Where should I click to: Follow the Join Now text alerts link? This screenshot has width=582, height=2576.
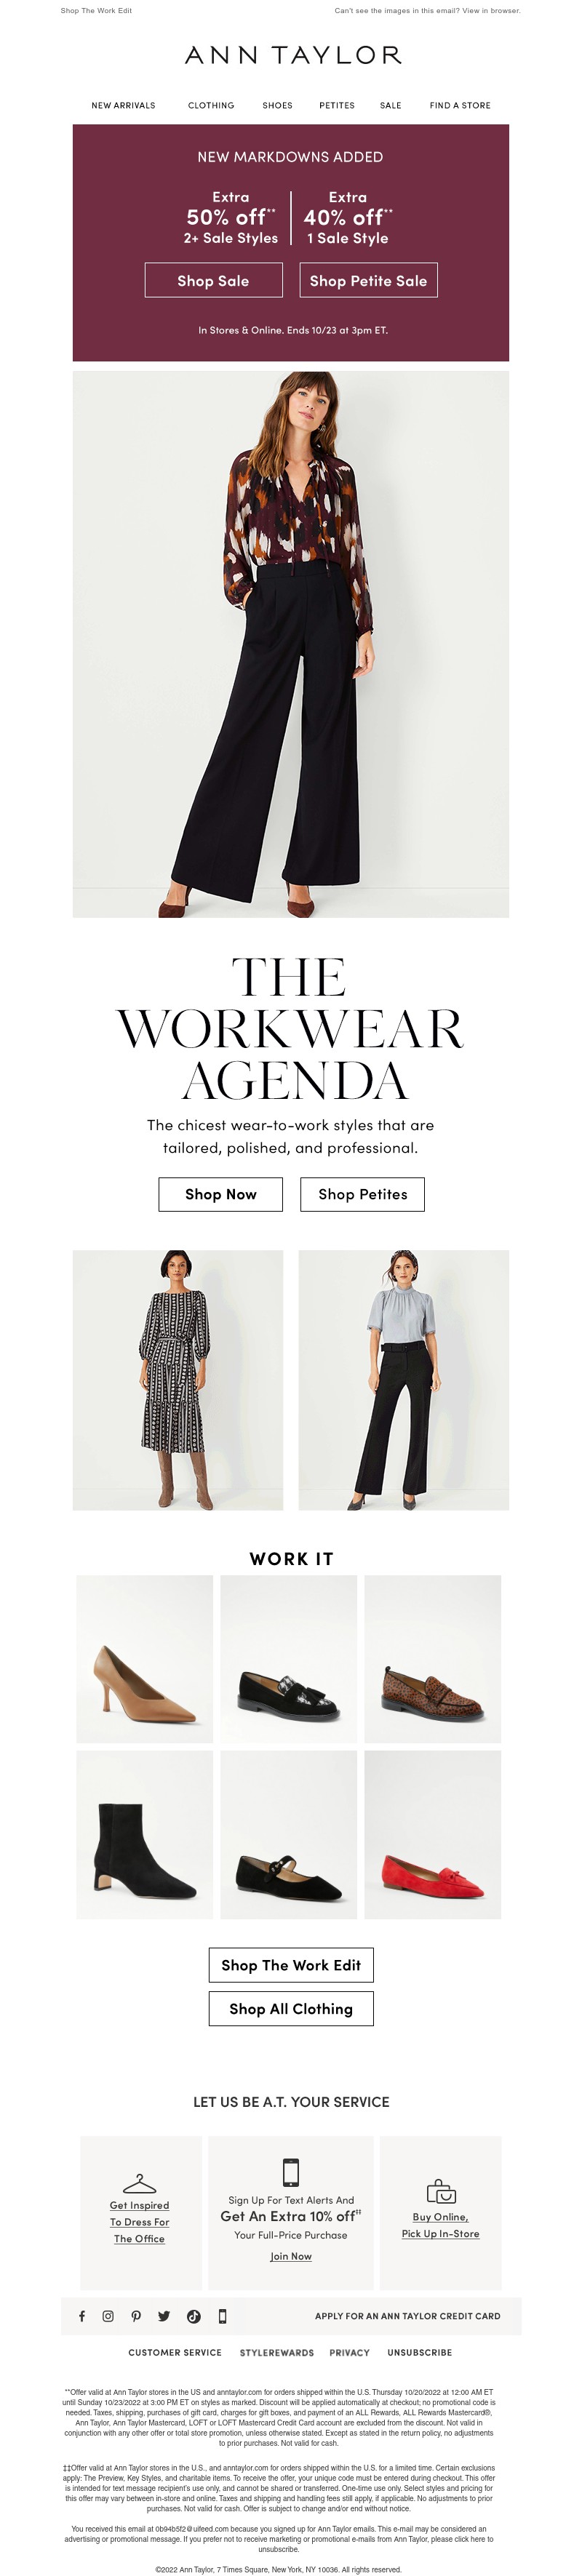[291, 2256]
